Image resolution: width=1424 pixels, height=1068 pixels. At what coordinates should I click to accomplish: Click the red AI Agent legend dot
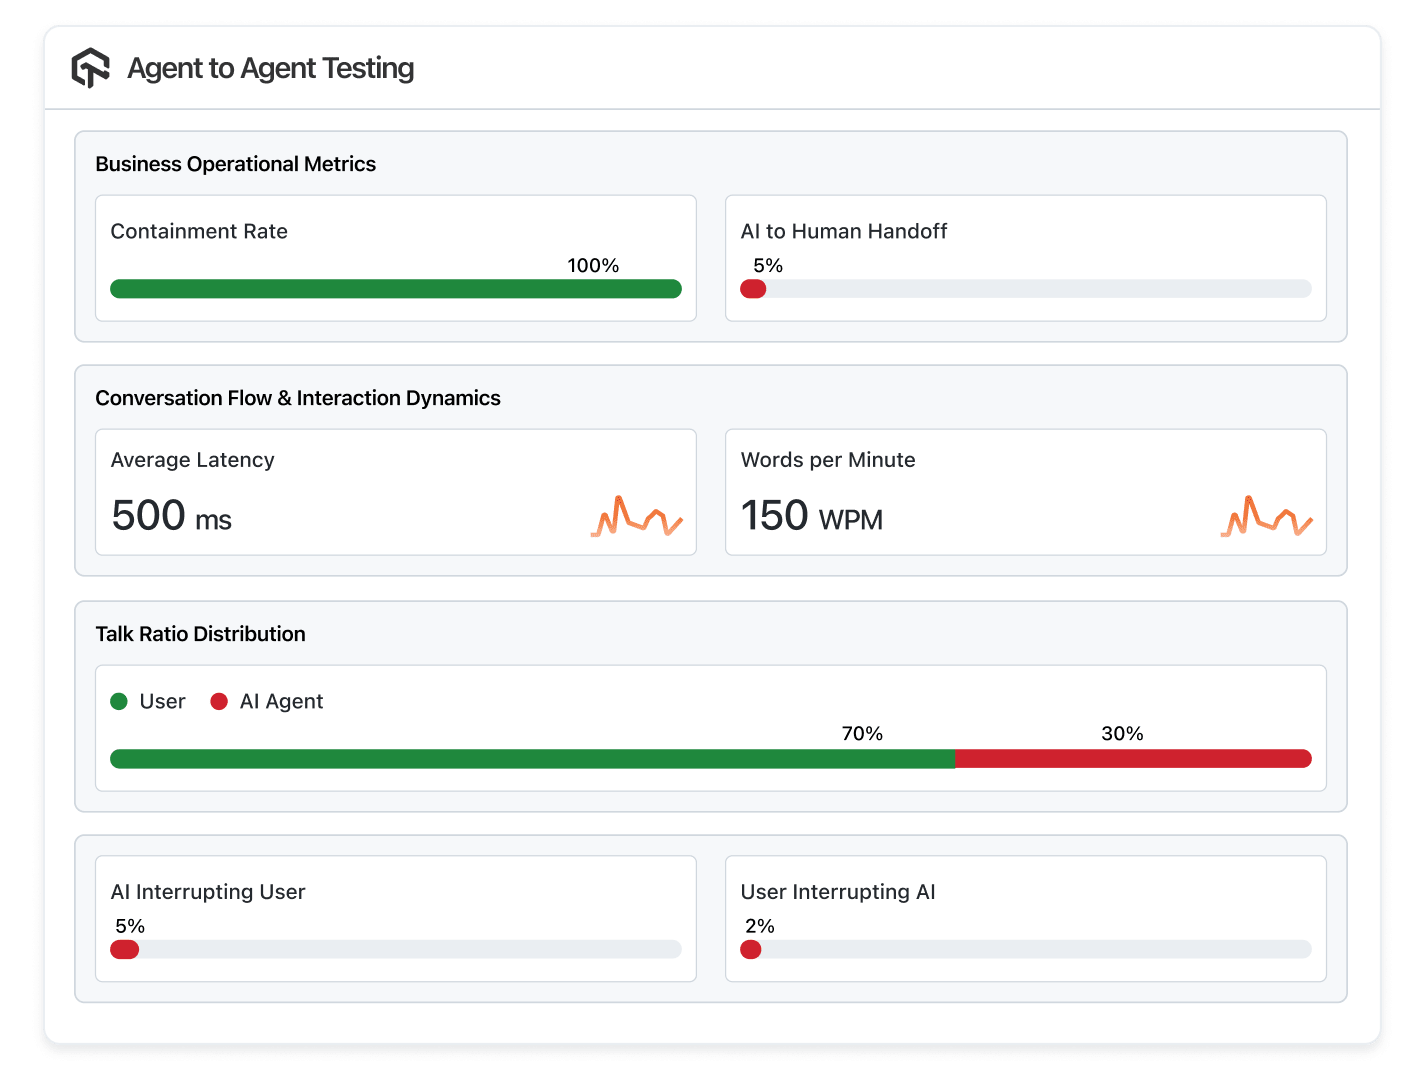pos(219,701)
